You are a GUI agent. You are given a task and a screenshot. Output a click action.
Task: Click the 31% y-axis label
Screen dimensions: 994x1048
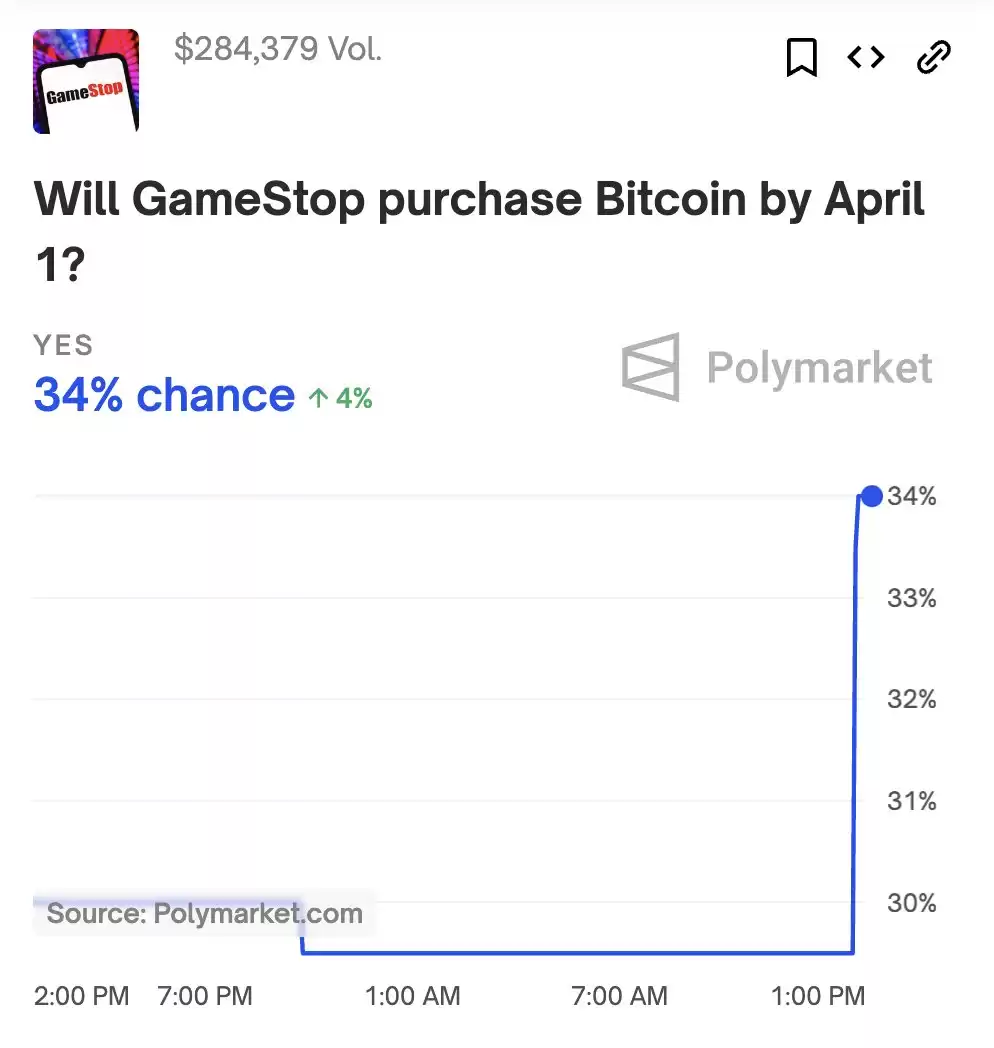pyautogui.click(x=911, y=801)
